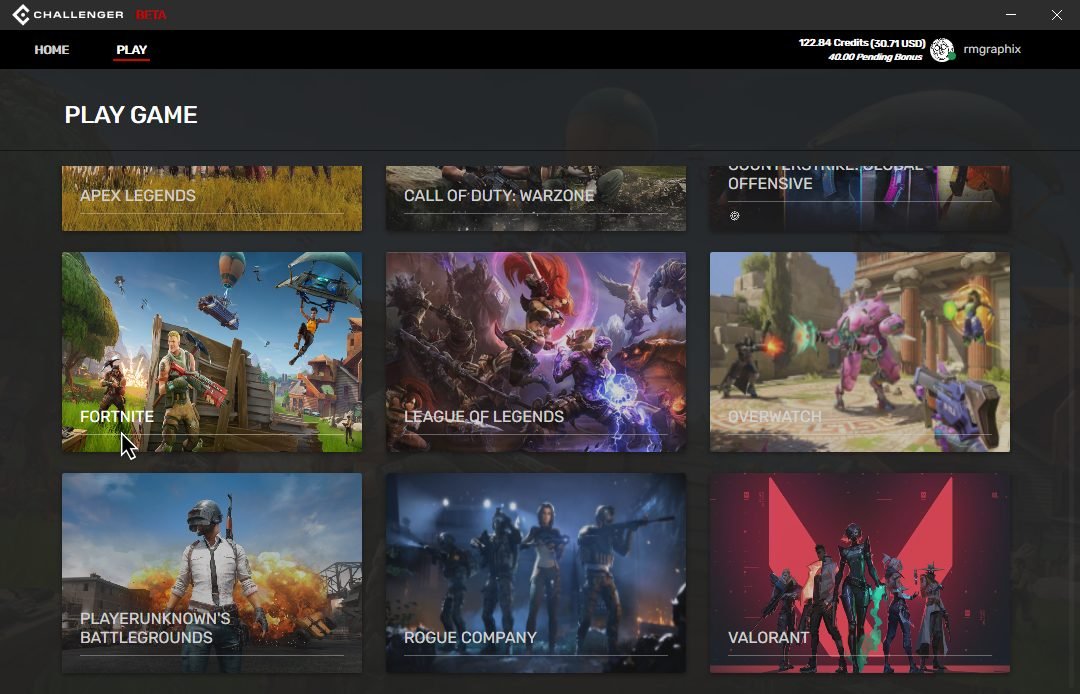Go to the HOME tab
Image resolution: width=1080 pixels, height=694 pixels.
tap(52, 50)
